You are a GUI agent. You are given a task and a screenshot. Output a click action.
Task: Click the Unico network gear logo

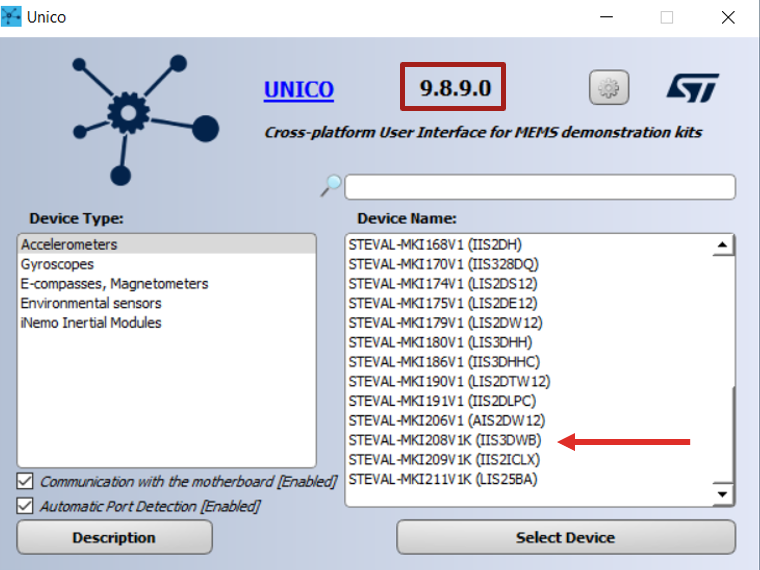(145, 119)
